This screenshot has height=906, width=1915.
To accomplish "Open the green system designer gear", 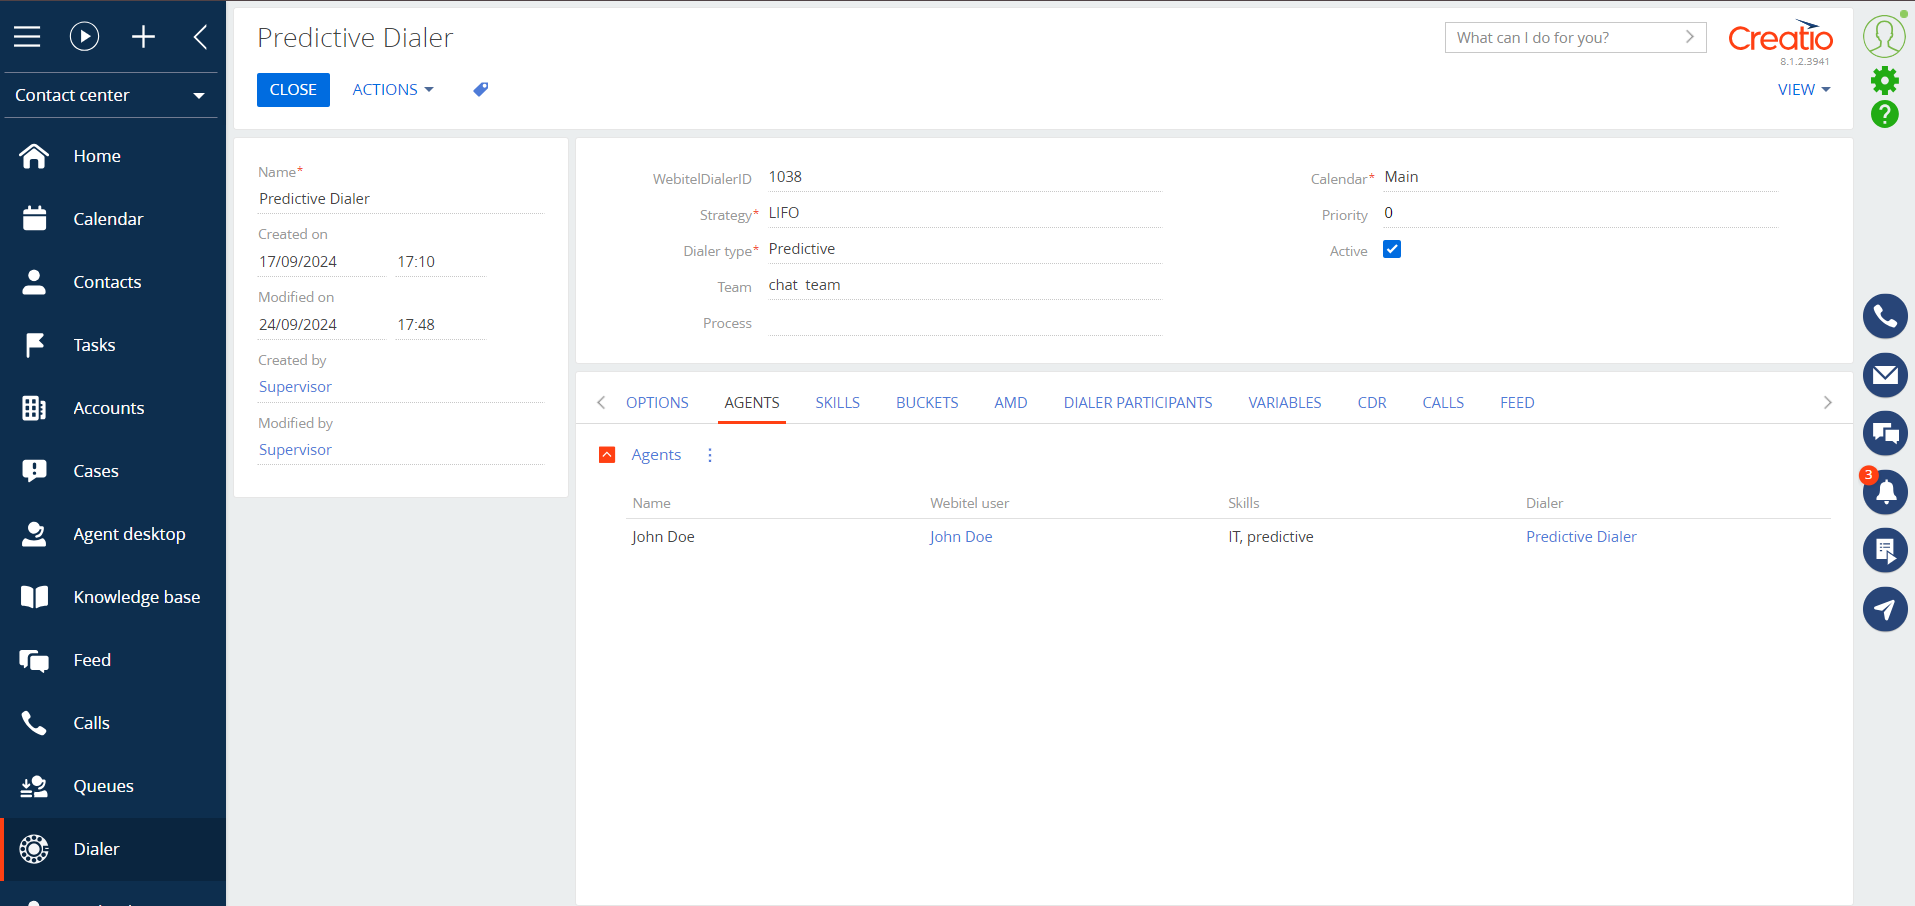I will click(x=1885, y=80).
